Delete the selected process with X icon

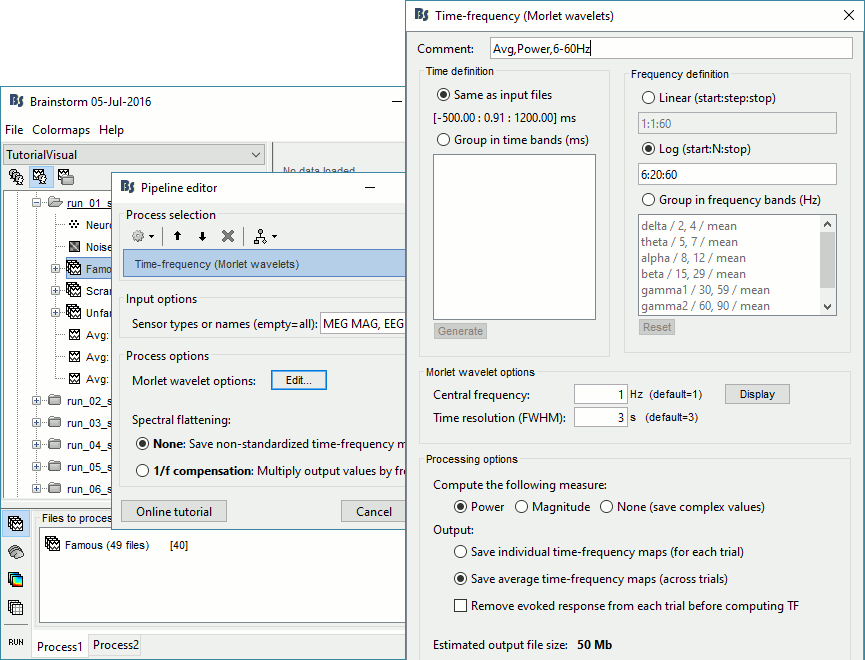[228, 236]
